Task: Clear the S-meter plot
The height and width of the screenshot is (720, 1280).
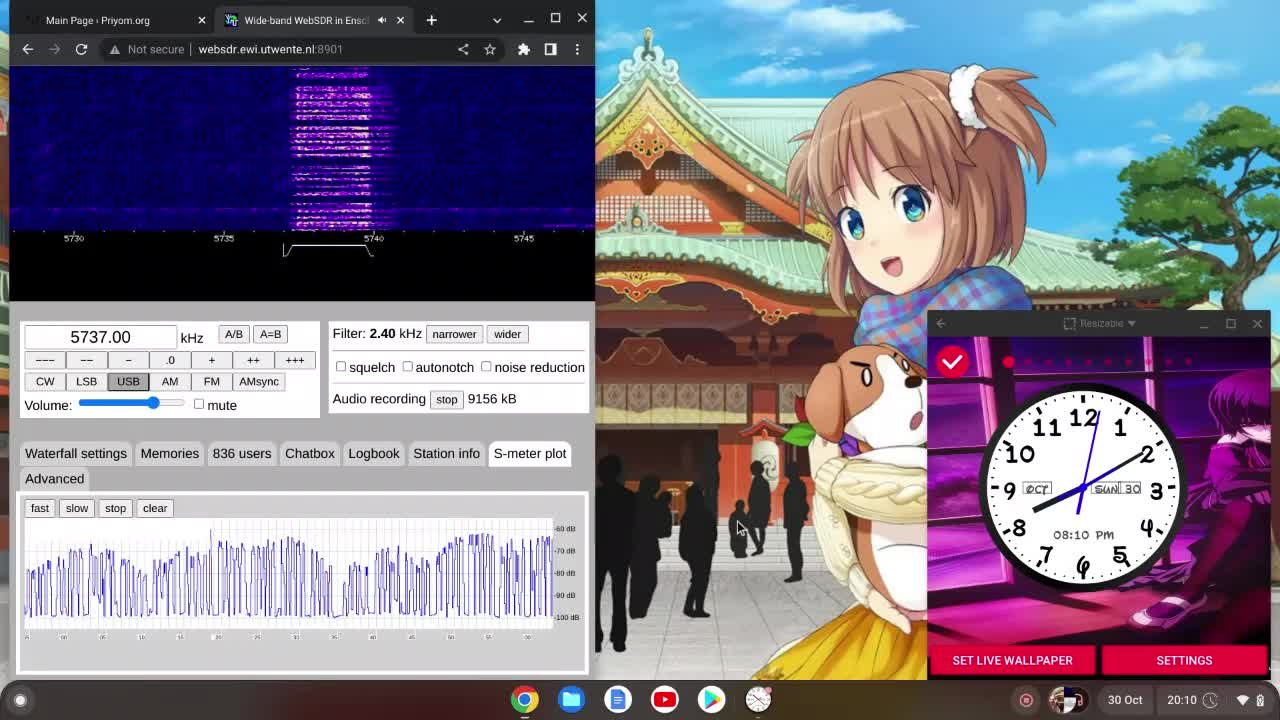Action: [155, 508]
